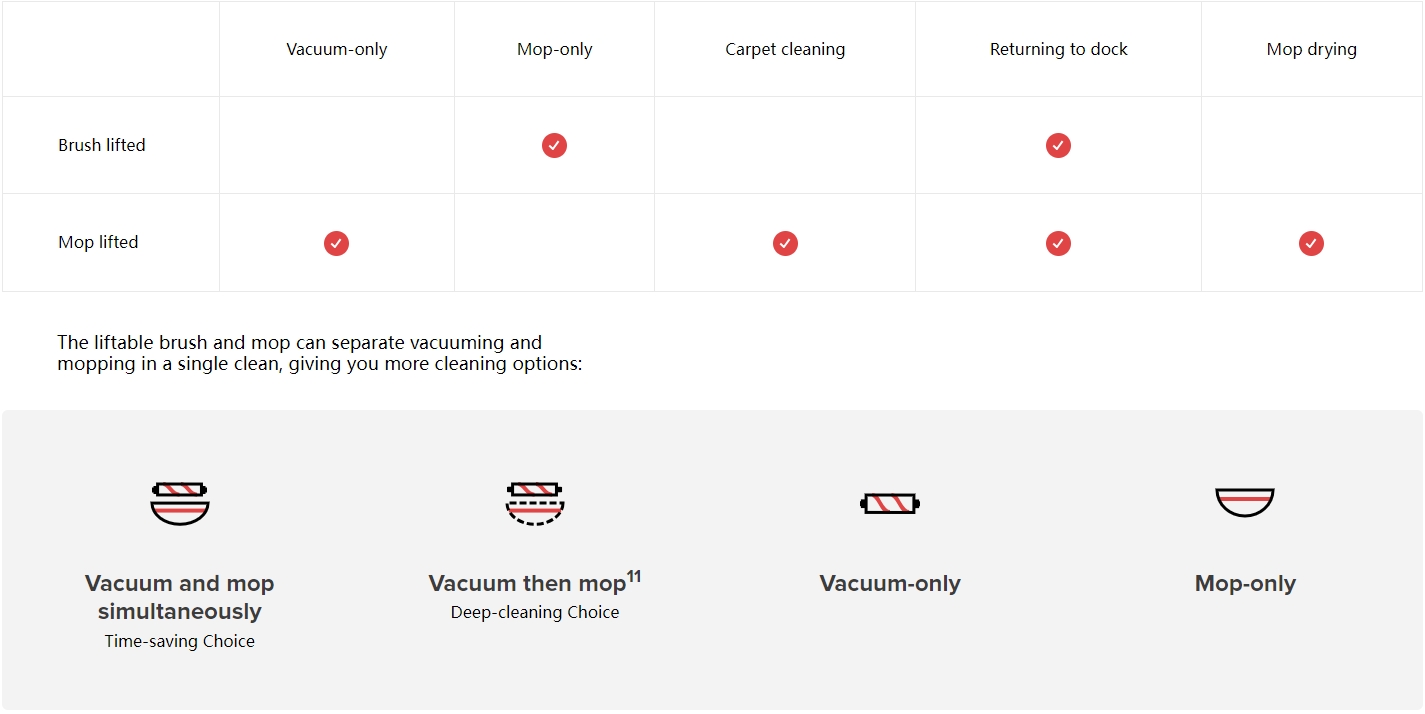Click Mop lifted checkmark under Carpet cleaning
This screenshot has width=1425, height=714.
tap(785, 243)
